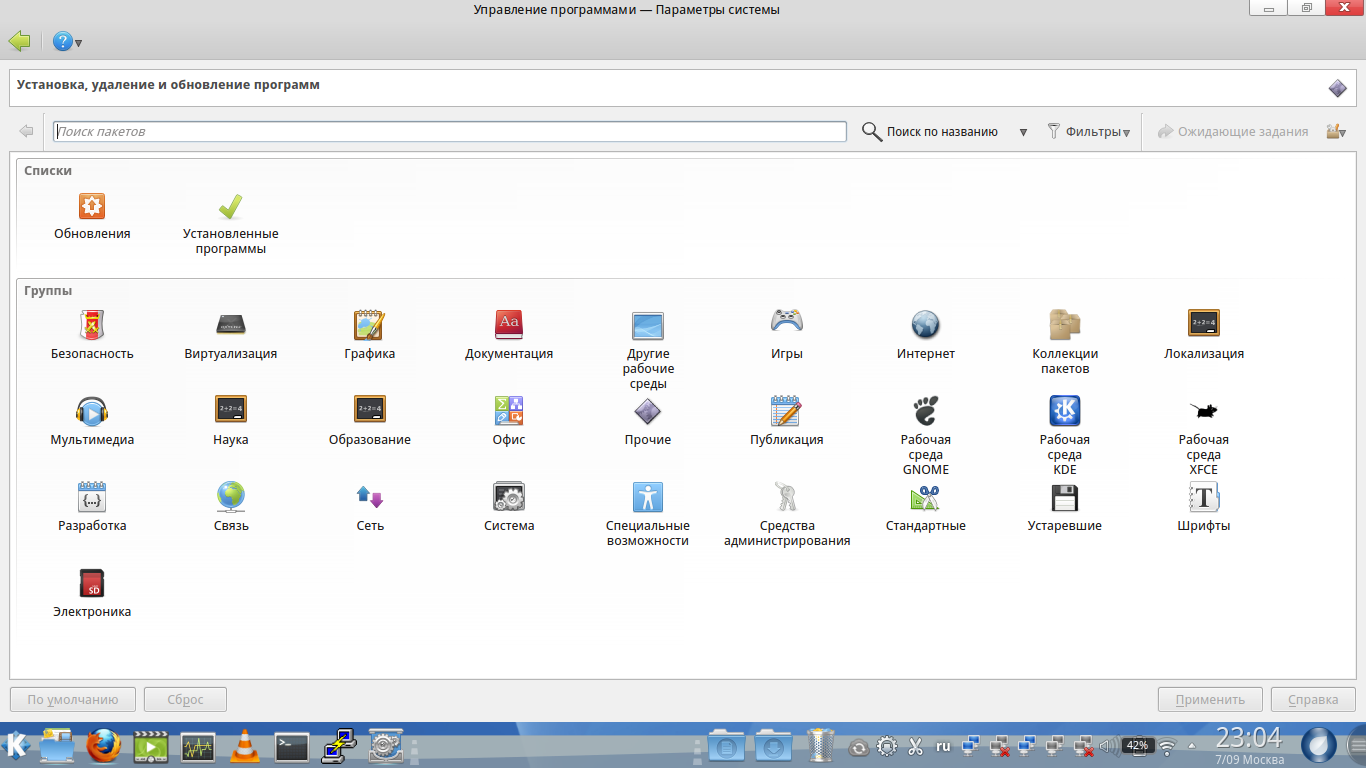Open the Образование group
This screenshot has height=768, width=1366.
coord(369,421)
